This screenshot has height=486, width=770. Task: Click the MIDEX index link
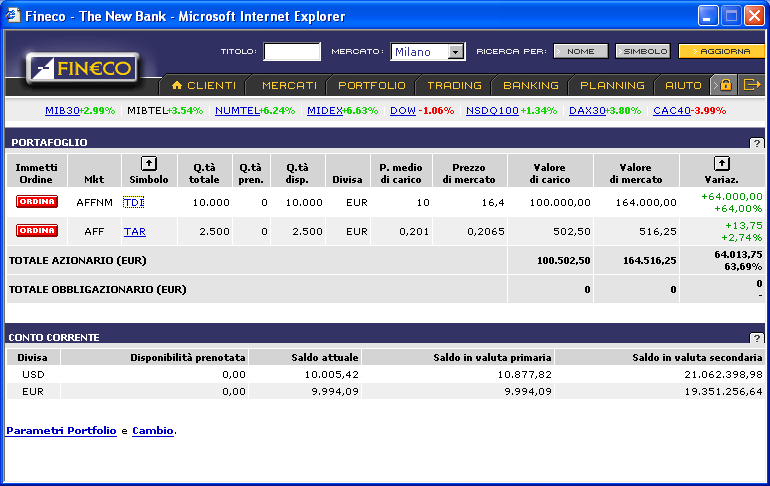pos(325,110)
